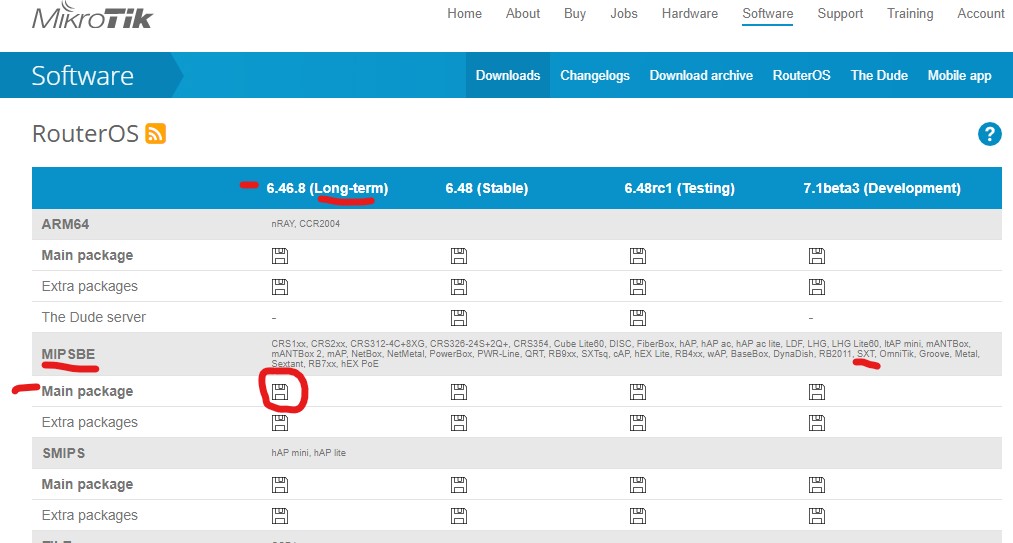The height and width of the screenshot is (543, 1013).
Task: Click the ARM64 section heading
Action: tap(65, 224)
